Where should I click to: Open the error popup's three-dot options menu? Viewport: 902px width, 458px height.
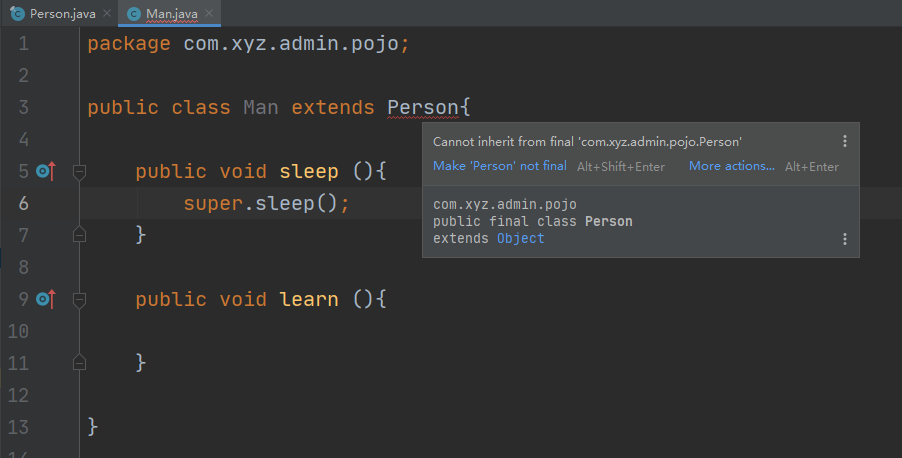click(844, 142)
